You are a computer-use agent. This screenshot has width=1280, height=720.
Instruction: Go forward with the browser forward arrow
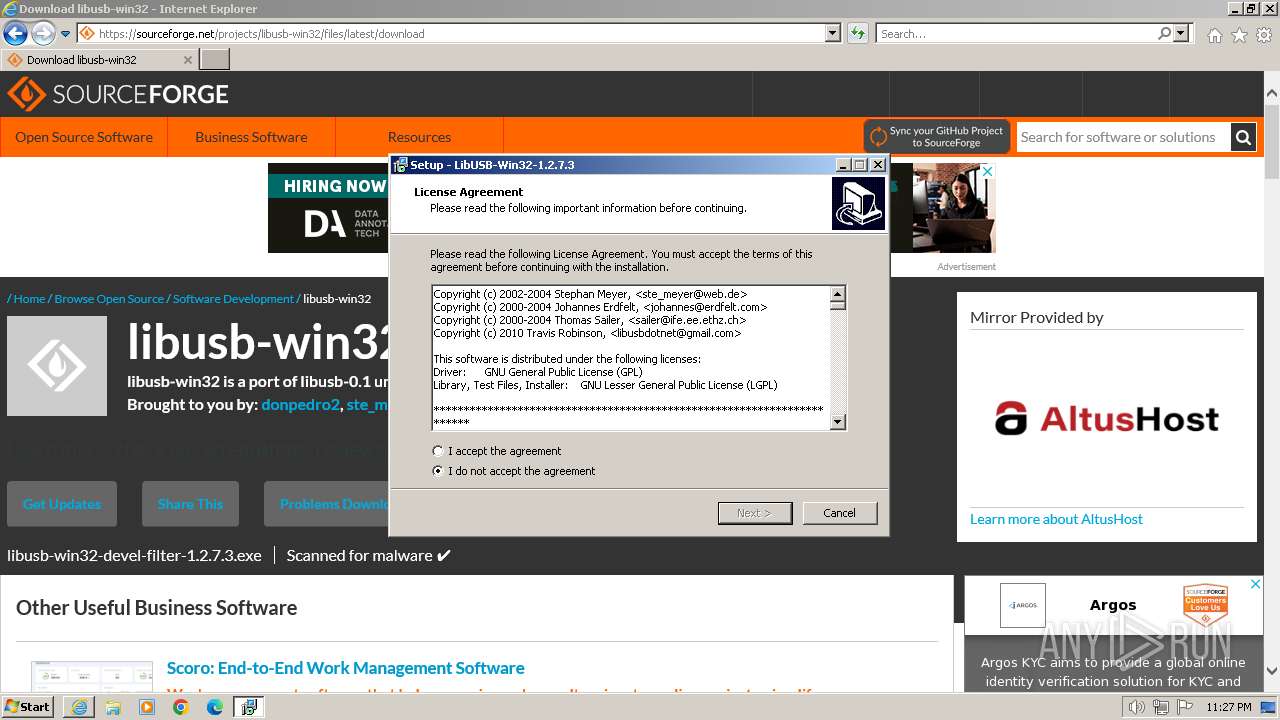pos(43,33)
